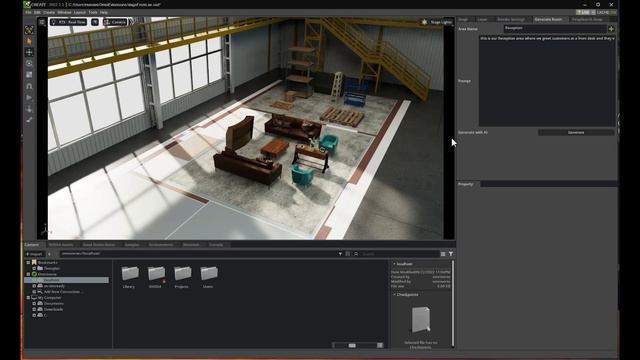Open the Window menu
The image size is (640, 360).
click(x=64, y=13)
